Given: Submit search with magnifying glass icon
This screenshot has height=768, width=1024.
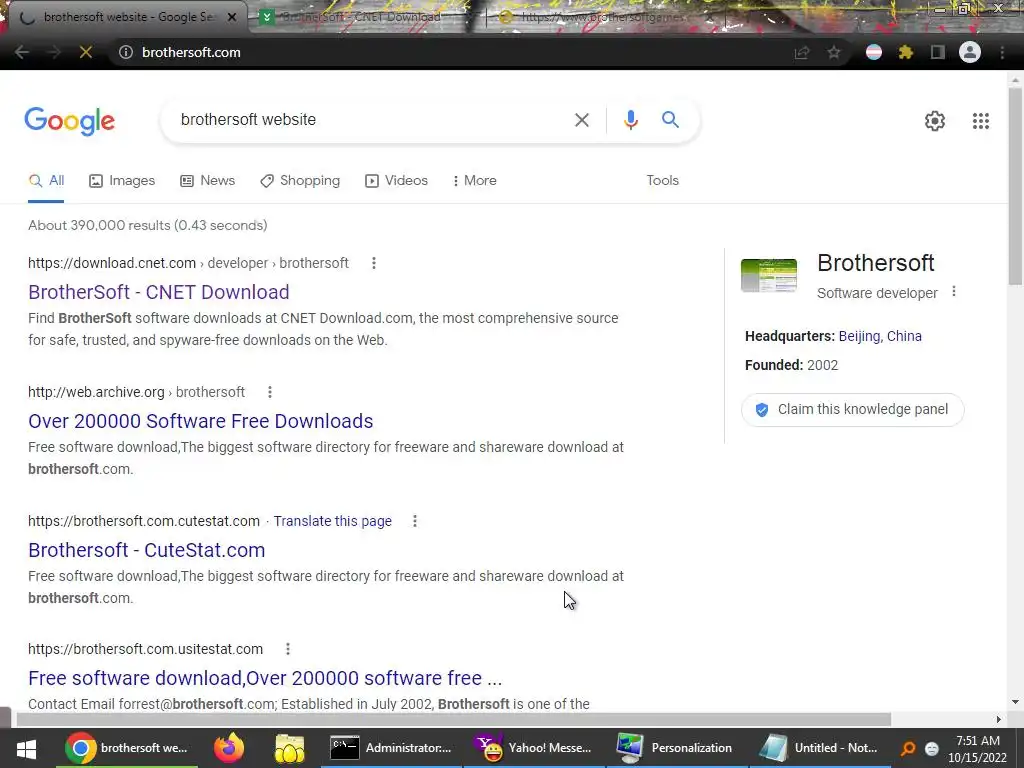Looking at the screenshot, I should pos(670,120).
